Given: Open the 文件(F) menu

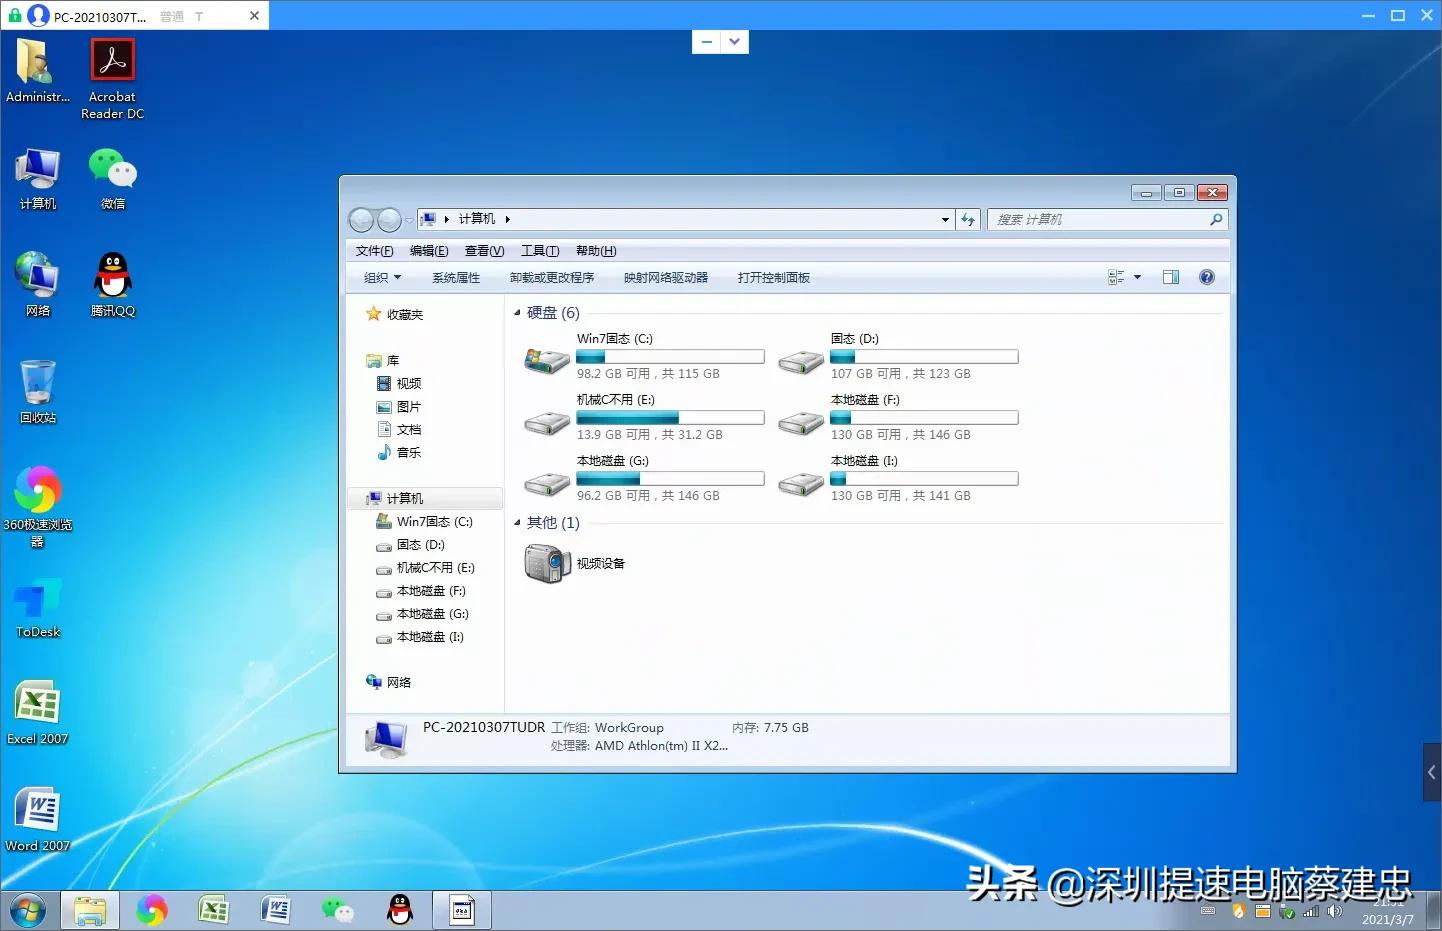Looking at the screenshot, I should (374, 251).
